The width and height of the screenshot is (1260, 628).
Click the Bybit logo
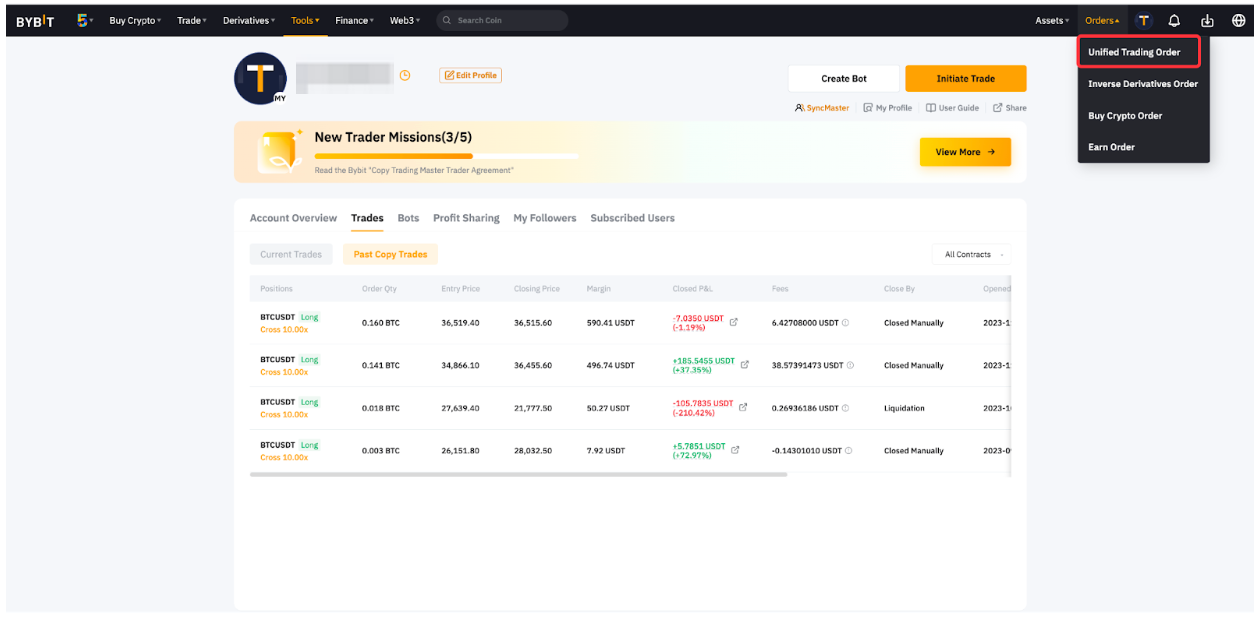35,21
